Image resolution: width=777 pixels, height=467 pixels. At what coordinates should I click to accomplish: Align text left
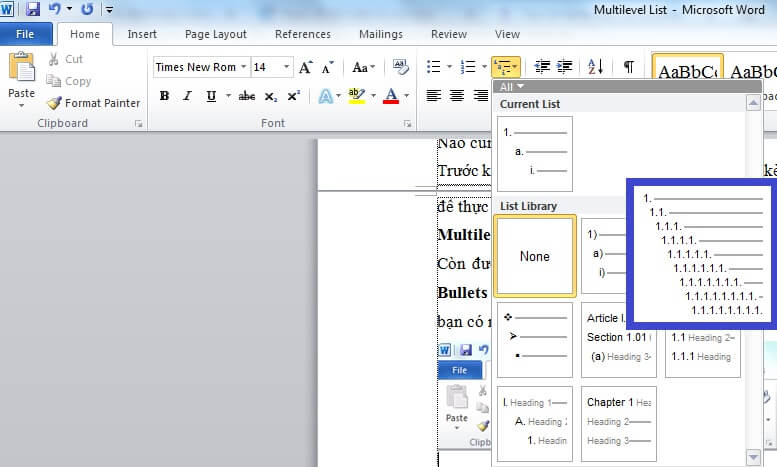pos(434,95)
